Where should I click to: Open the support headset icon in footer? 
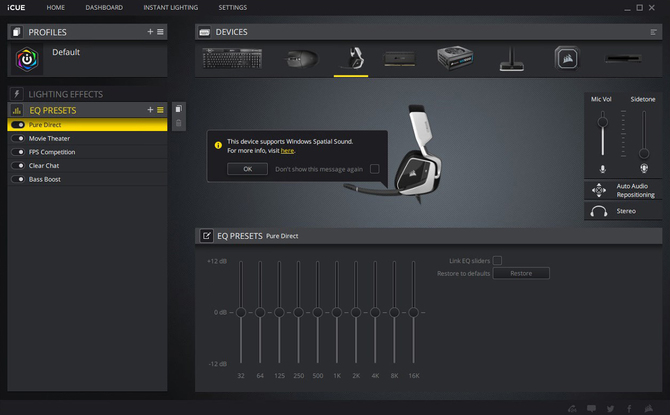(572, 409)
